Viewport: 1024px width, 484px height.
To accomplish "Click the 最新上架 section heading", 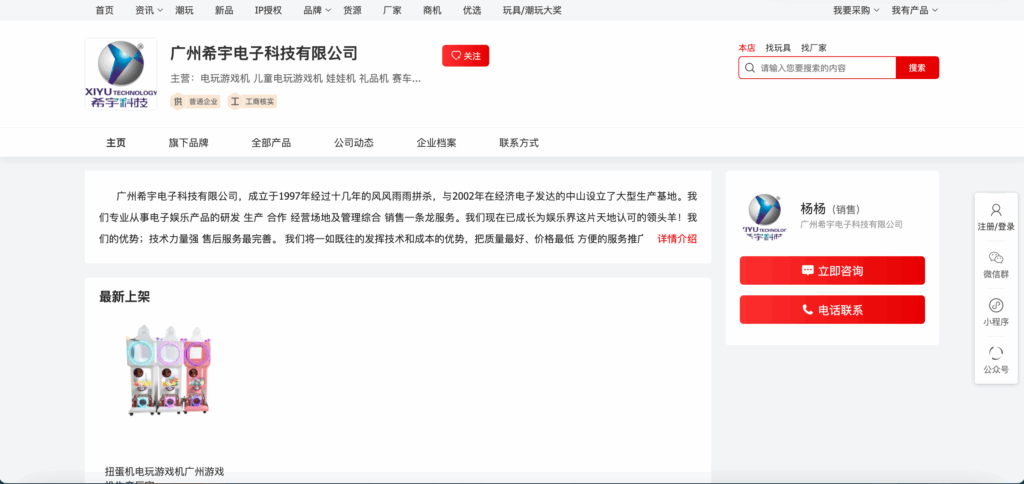I will pyautogui.click(x=125, y=297).
